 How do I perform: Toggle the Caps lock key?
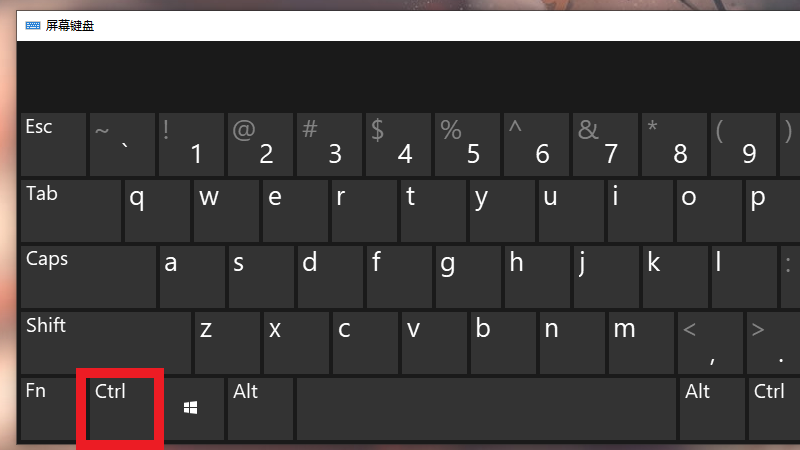point(89,277)
